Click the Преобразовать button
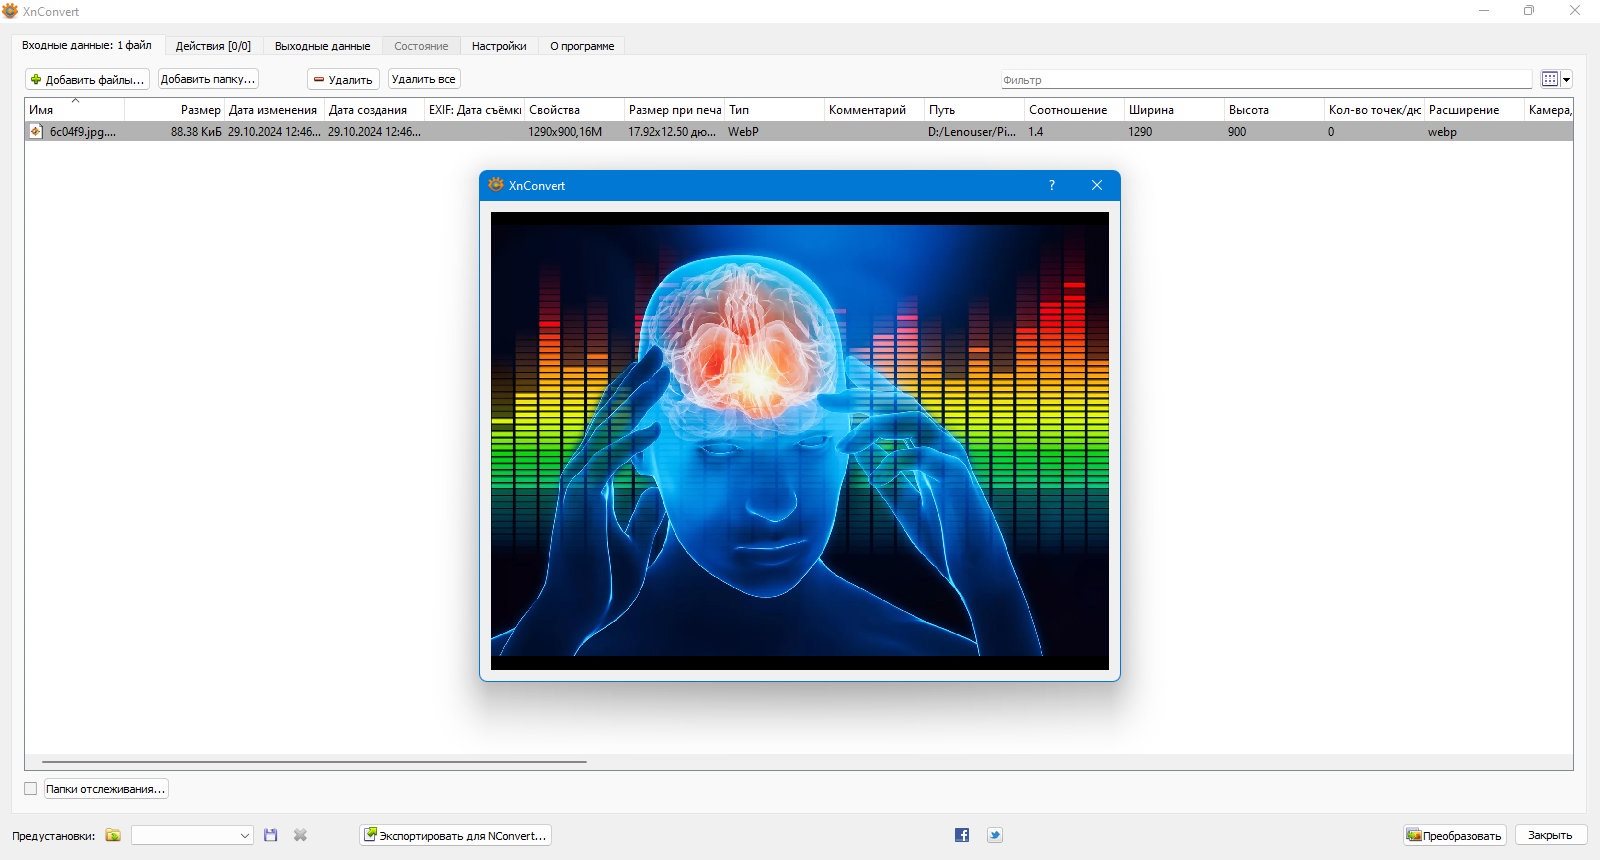This screenshot has height=860, width=1600. tap(1454, 835)
